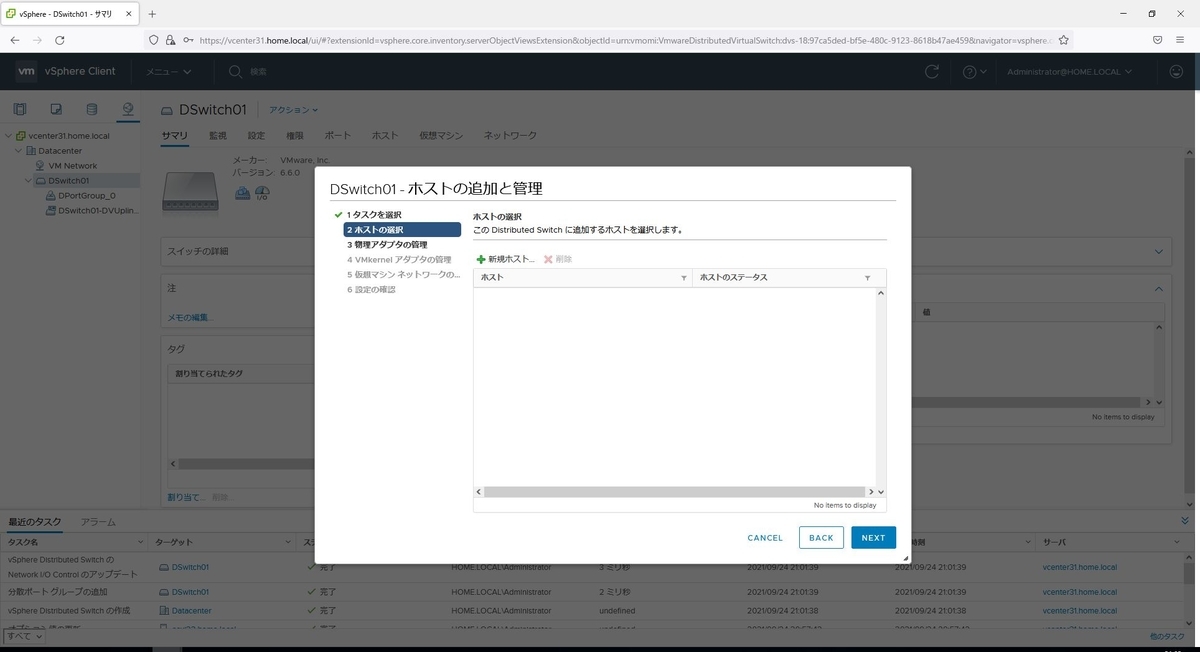Click the host list horizontal scrollbar

(x=675, y=492)
